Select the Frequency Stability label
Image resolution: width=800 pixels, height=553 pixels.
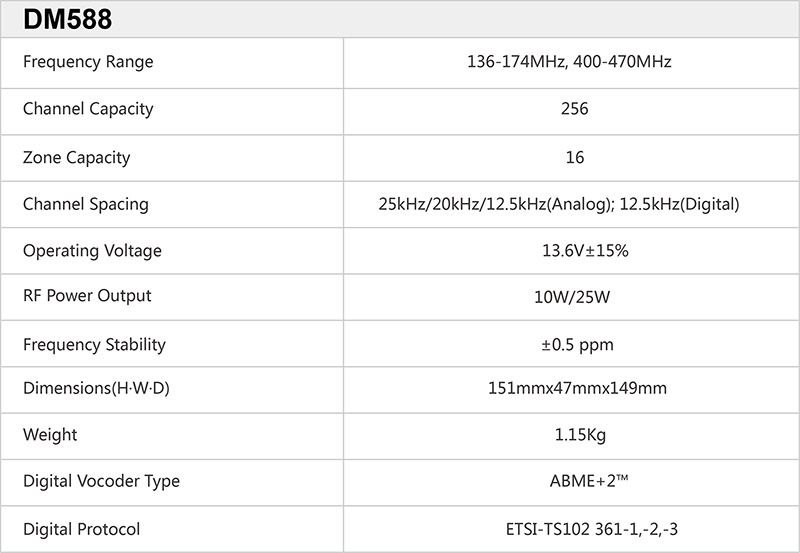(x=94, y=345)
